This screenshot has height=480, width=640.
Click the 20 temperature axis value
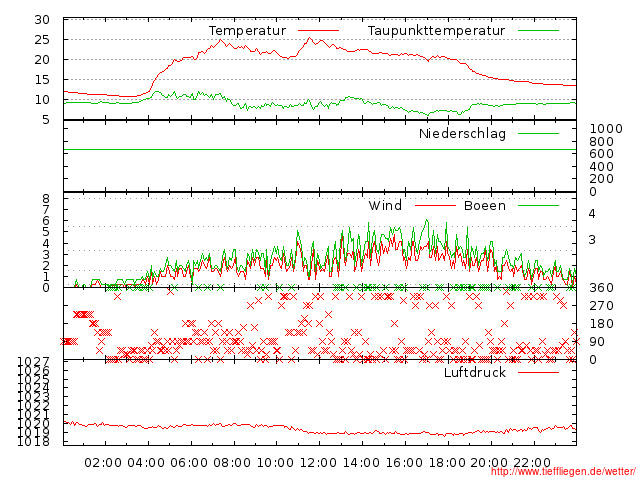pyautogui.click(x=42, y=60)
